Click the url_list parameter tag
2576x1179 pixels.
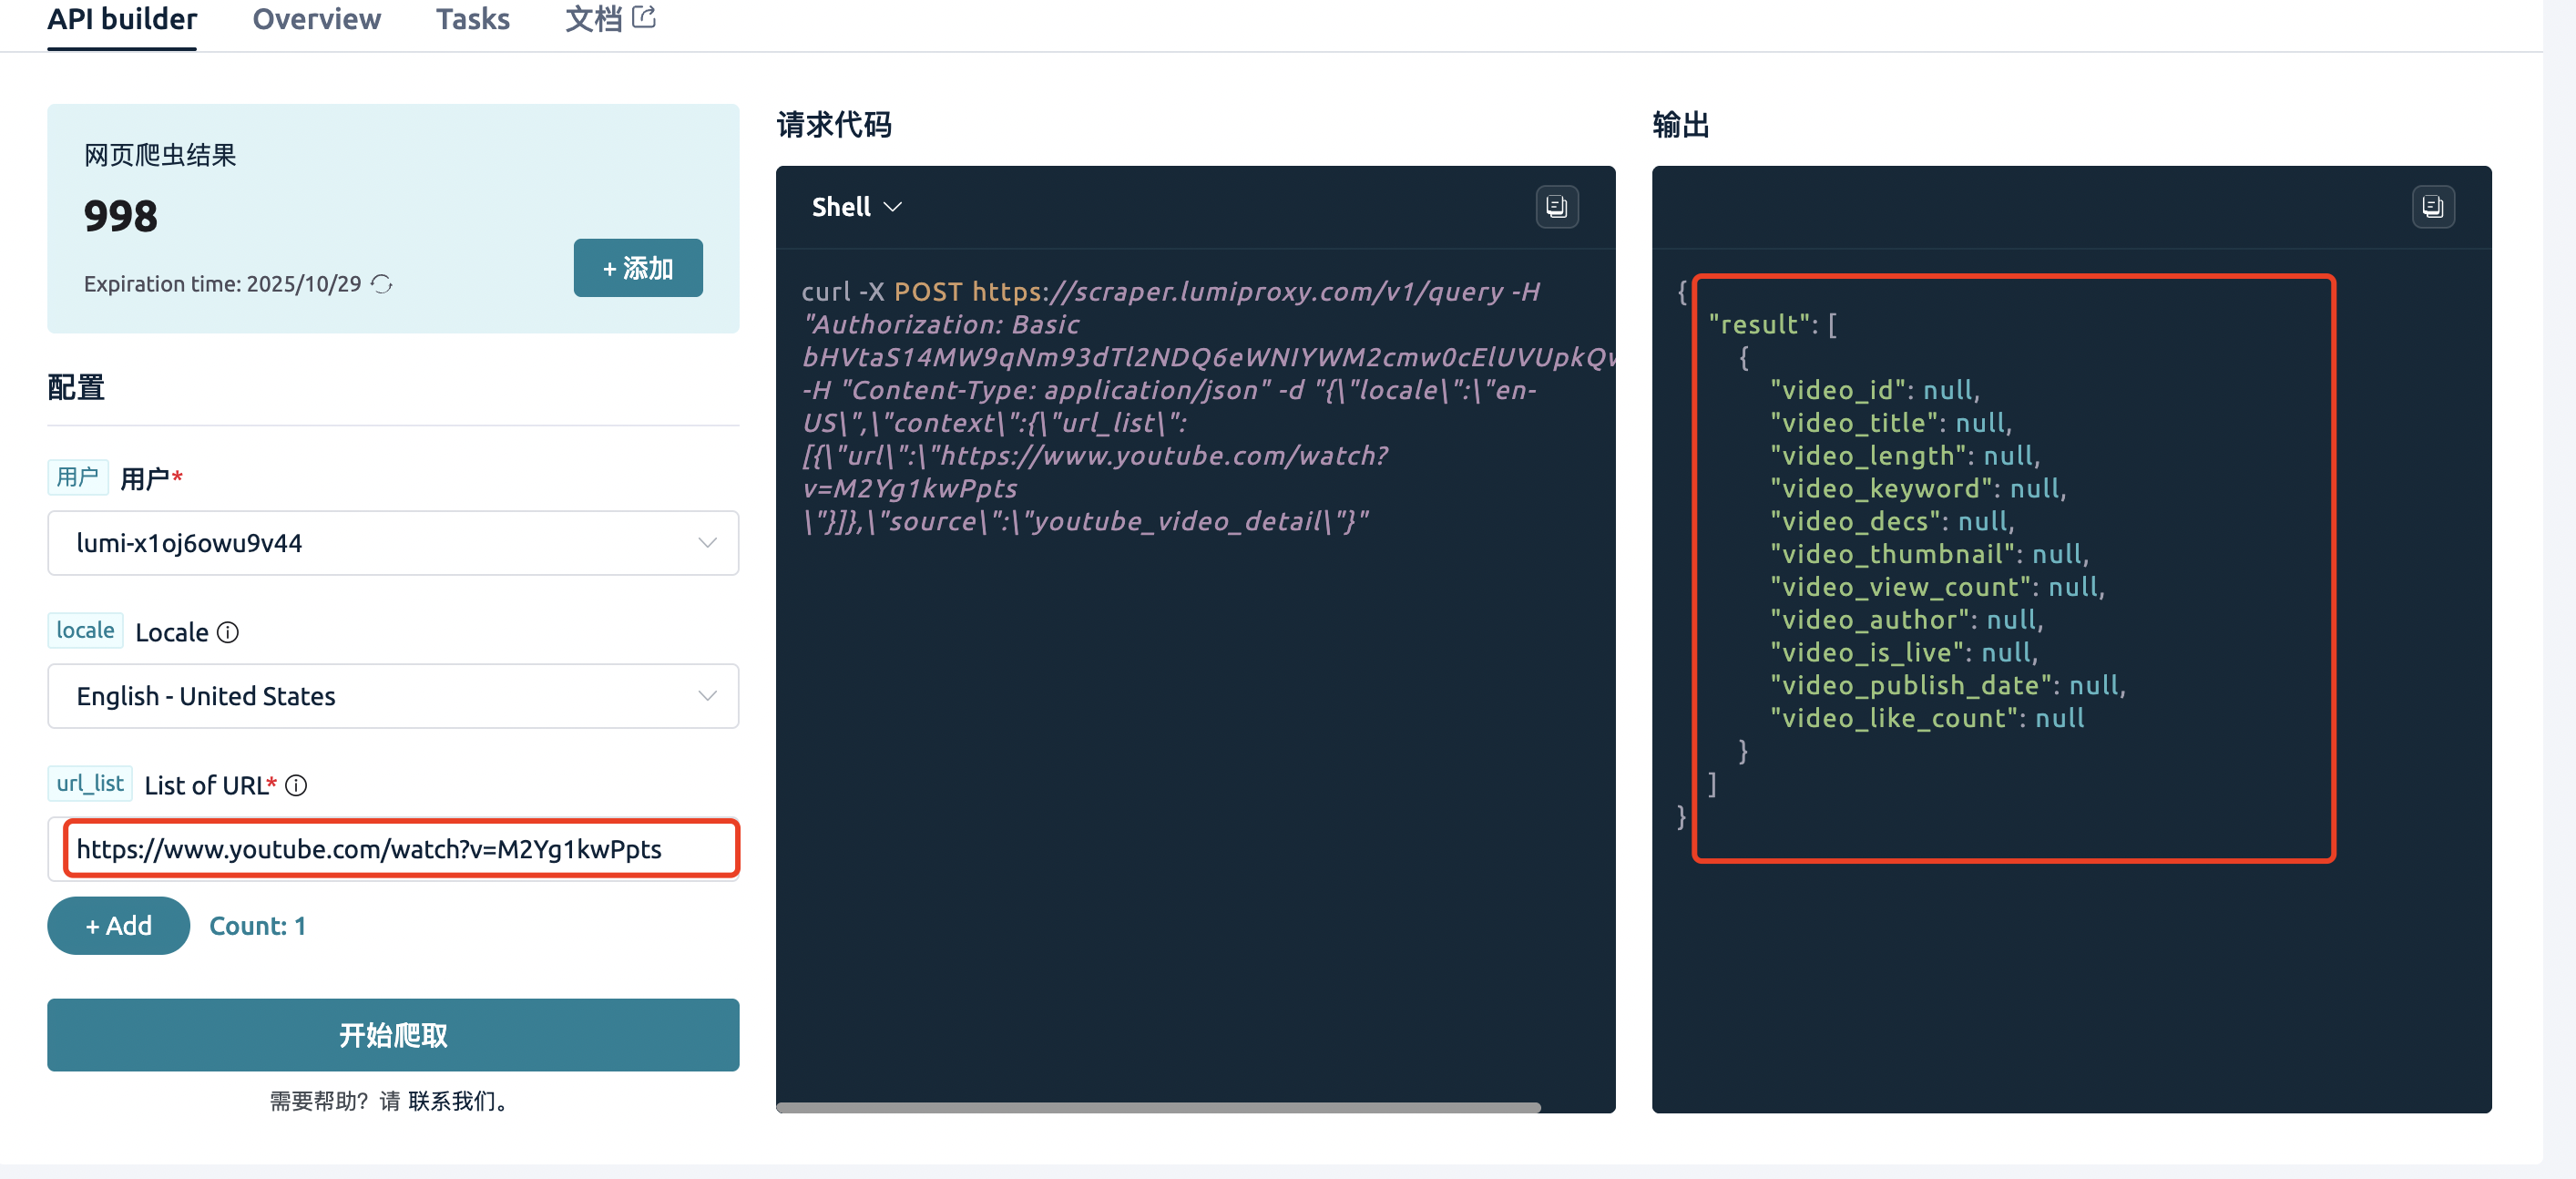point(89,783)
